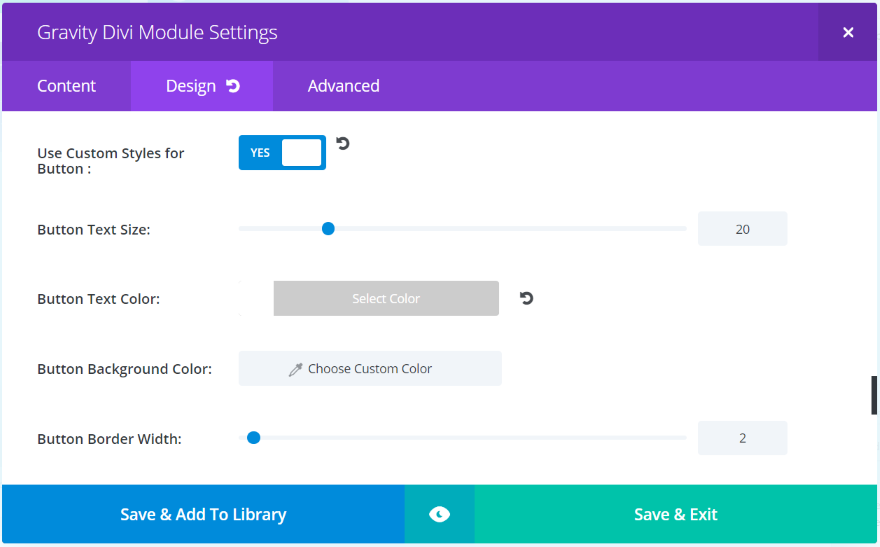Select the Design tab
The width and height of the screenshot is (880, 547).
[x=191, y=86]
